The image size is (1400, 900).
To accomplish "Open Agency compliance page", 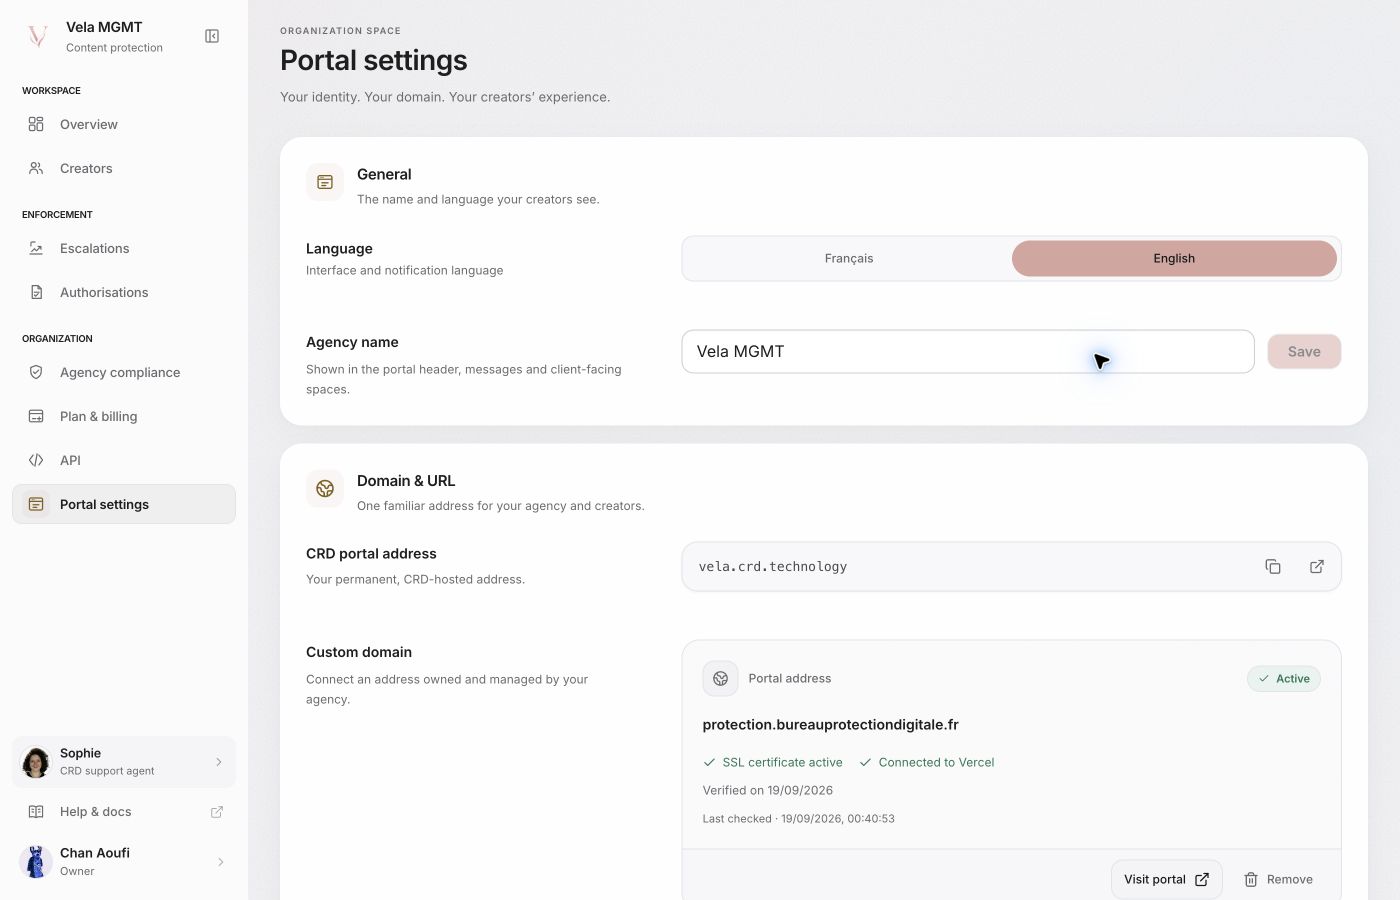I will click(124, 372).
